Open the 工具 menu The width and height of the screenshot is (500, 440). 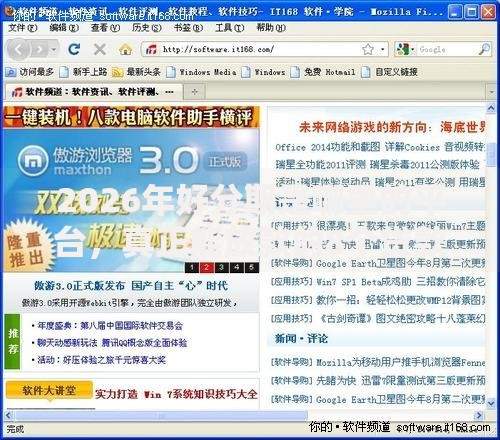coord(229,28)
